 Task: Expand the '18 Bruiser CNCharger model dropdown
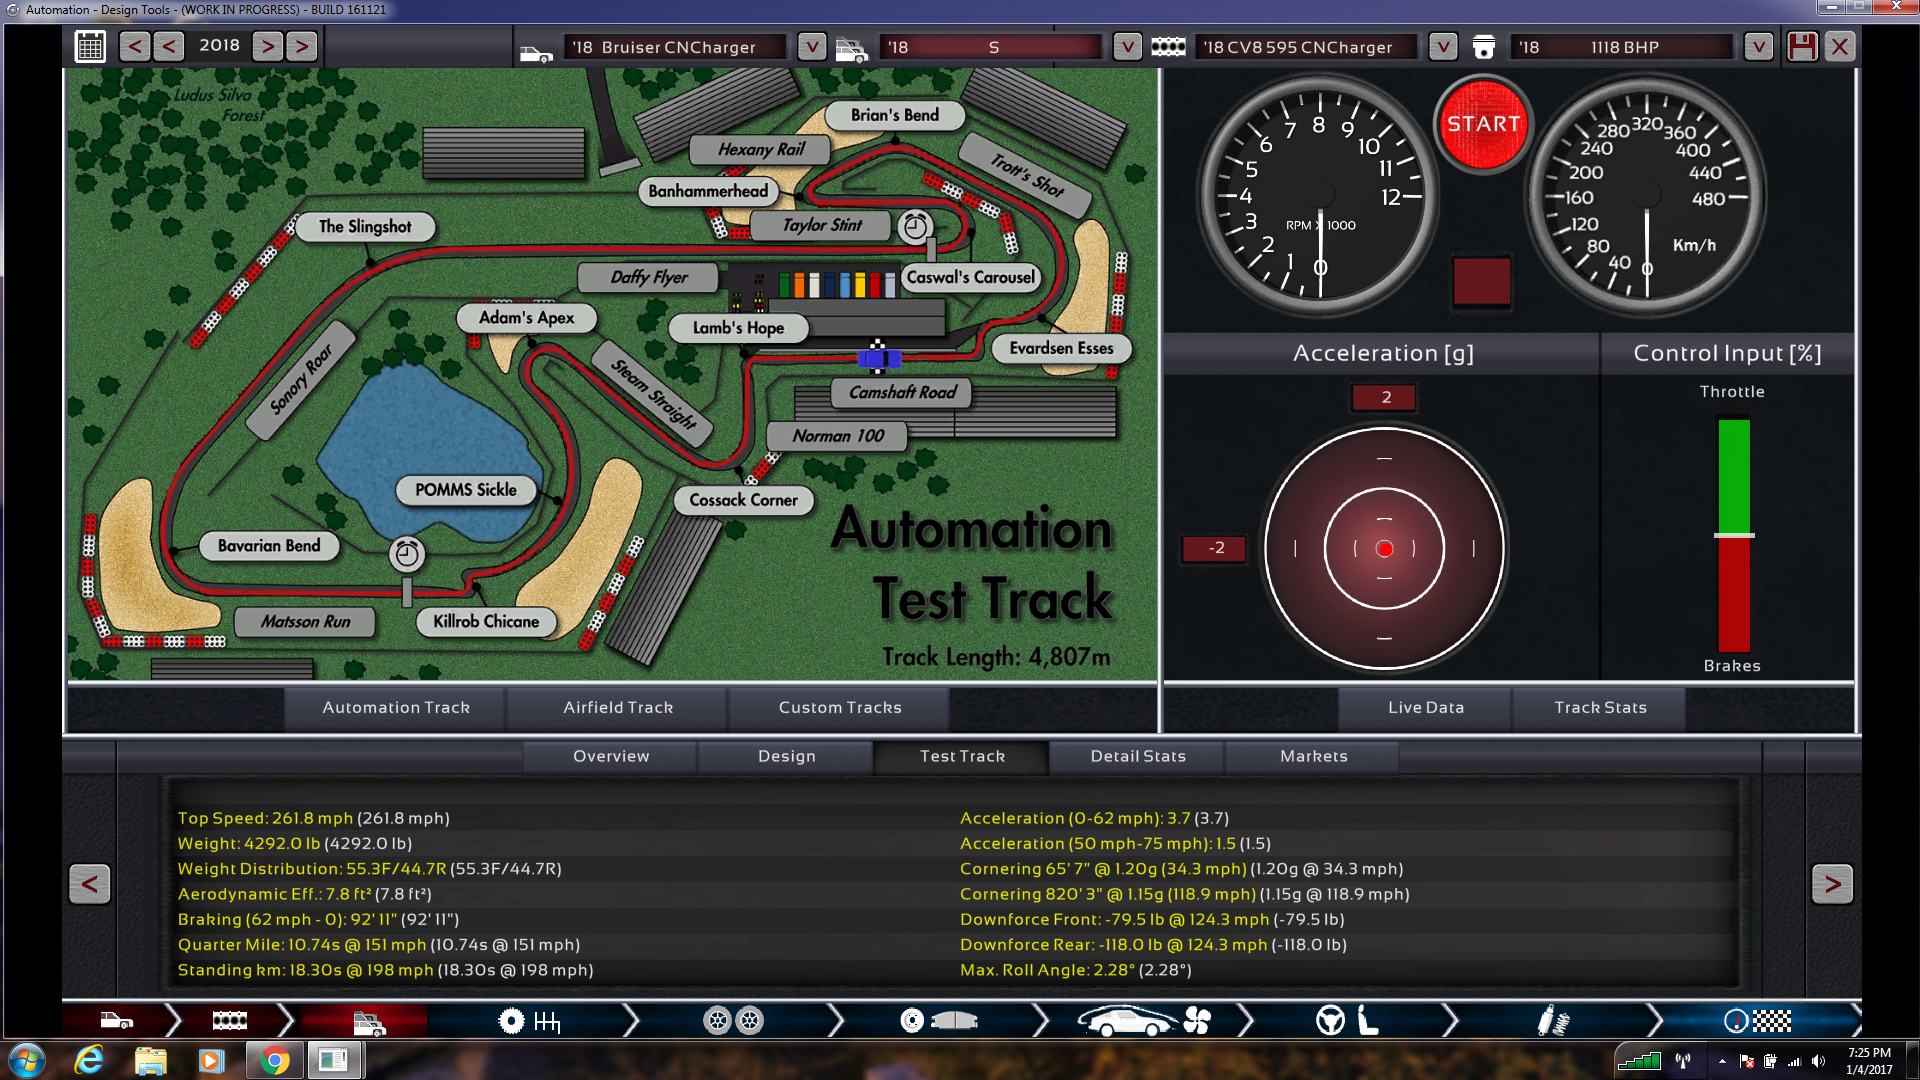coord(811,47)
